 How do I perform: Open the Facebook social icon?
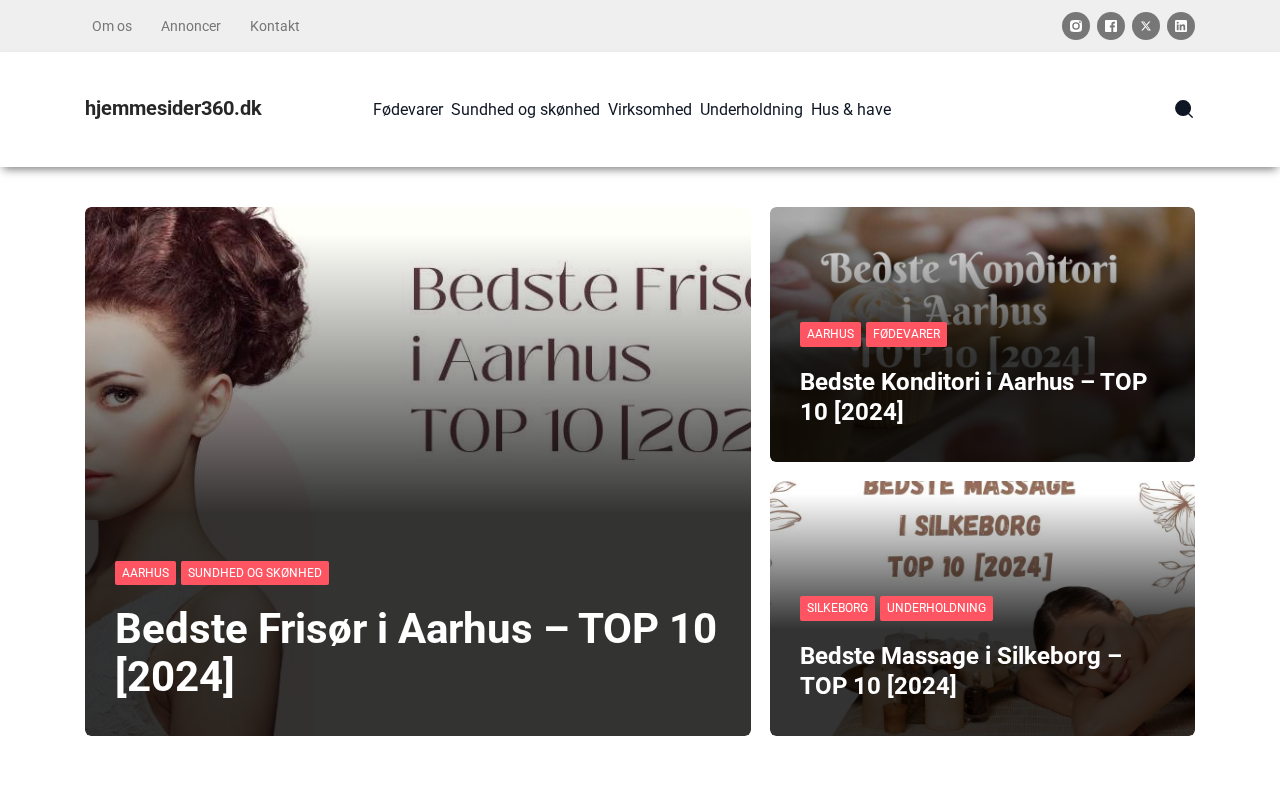coord(1111,26)
